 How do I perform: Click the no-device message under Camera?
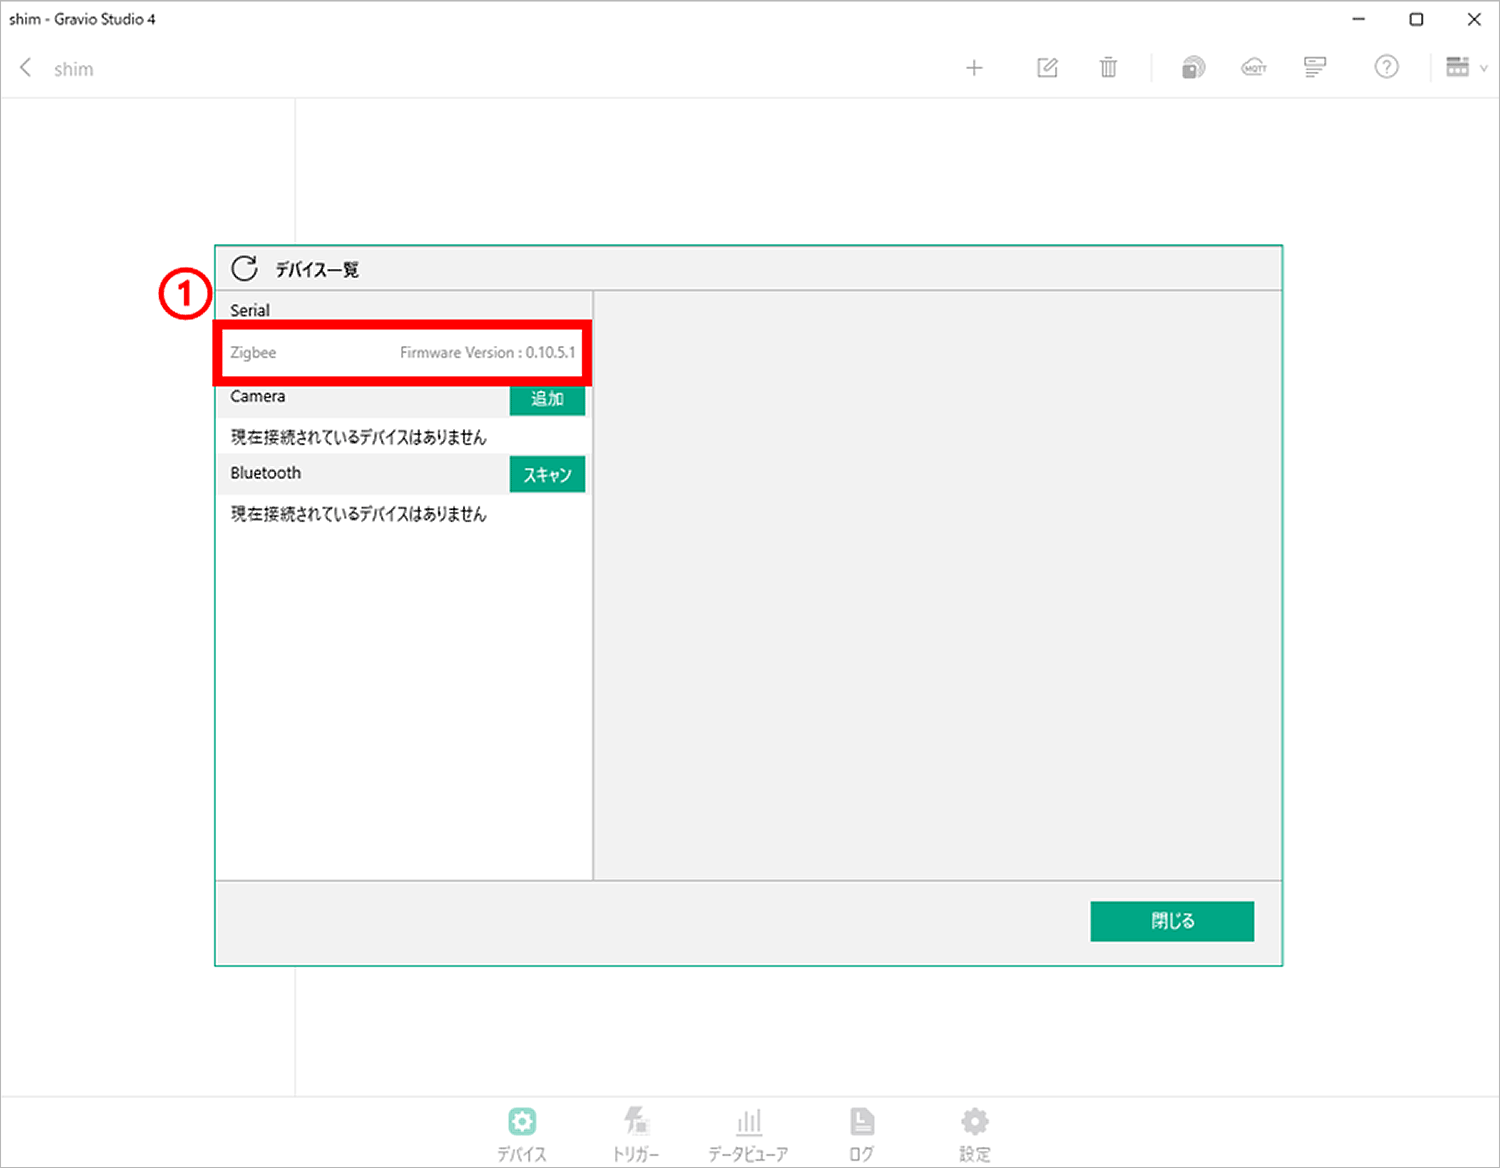(x=358, y=437)
